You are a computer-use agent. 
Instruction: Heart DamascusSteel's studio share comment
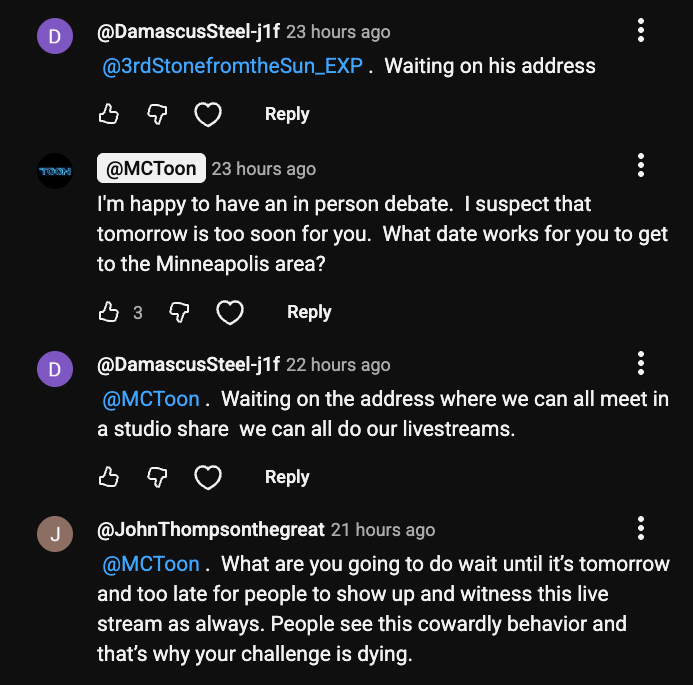point(207,478)
